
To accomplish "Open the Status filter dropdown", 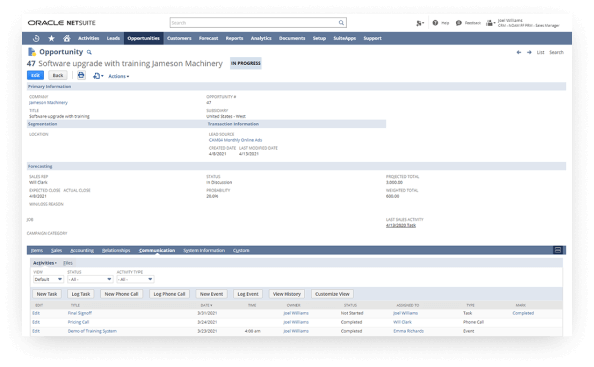I will [90, 280].
